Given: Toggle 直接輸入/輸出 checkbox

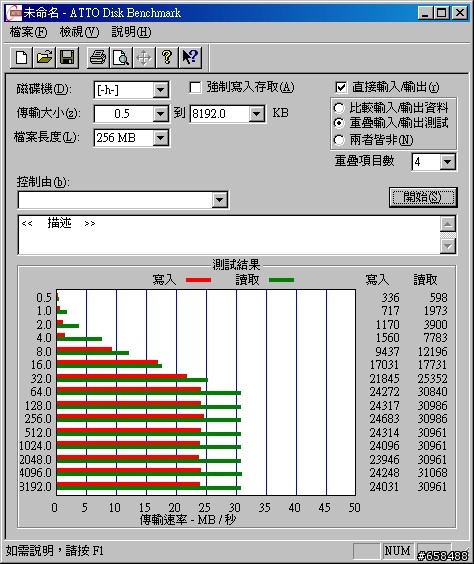Looking at the screenshot, I should (x=341, y=87).
